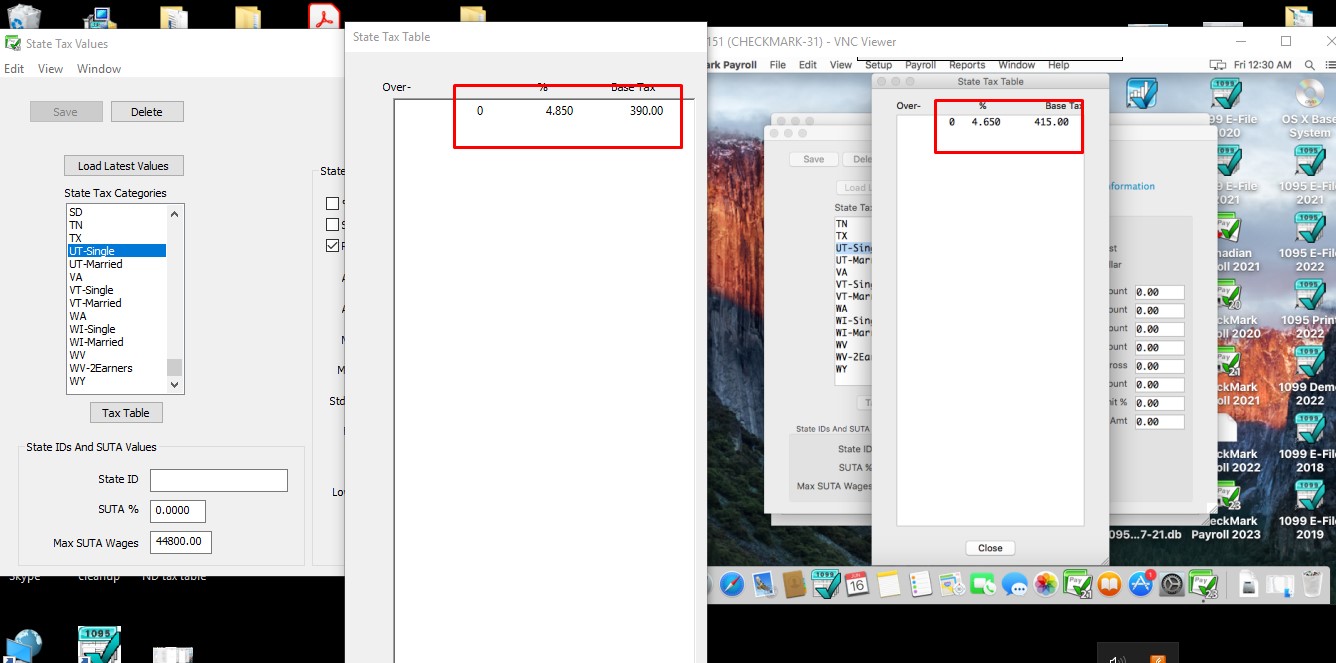Open the Help menu in Mac menu bar
This screenshot has height=663, width=1336.
(1058, 65)
